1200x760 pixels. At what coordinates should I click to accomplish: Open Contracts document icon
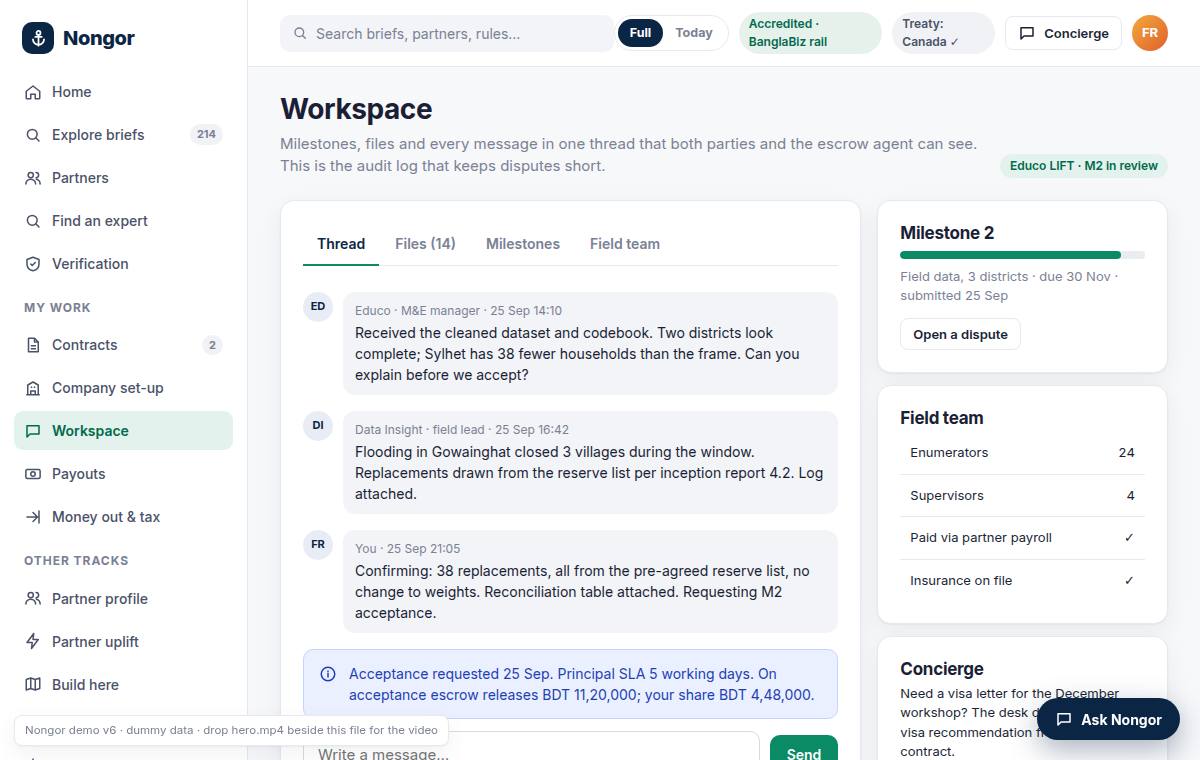tap(33, 345)
